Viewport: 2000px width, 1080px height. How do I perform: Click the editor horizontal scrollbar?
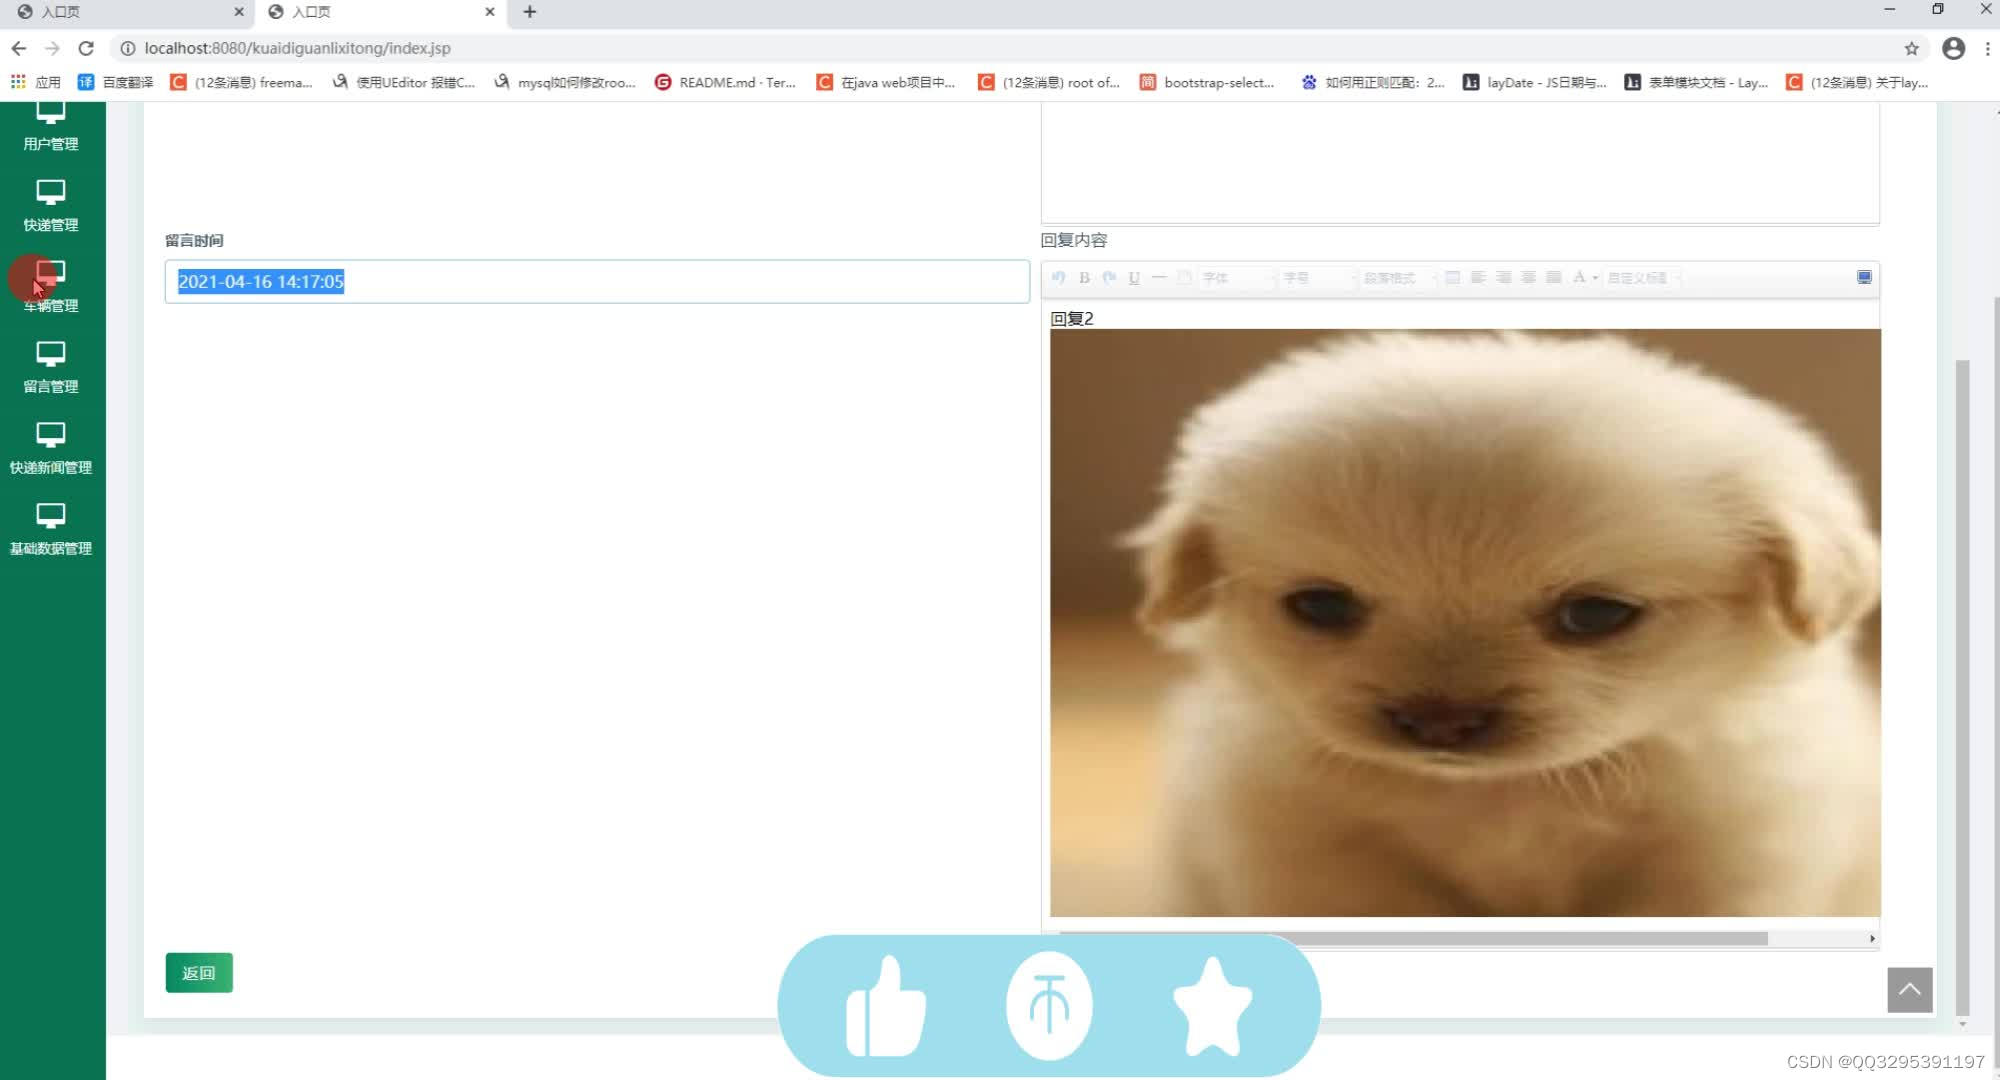point(1414,939)
